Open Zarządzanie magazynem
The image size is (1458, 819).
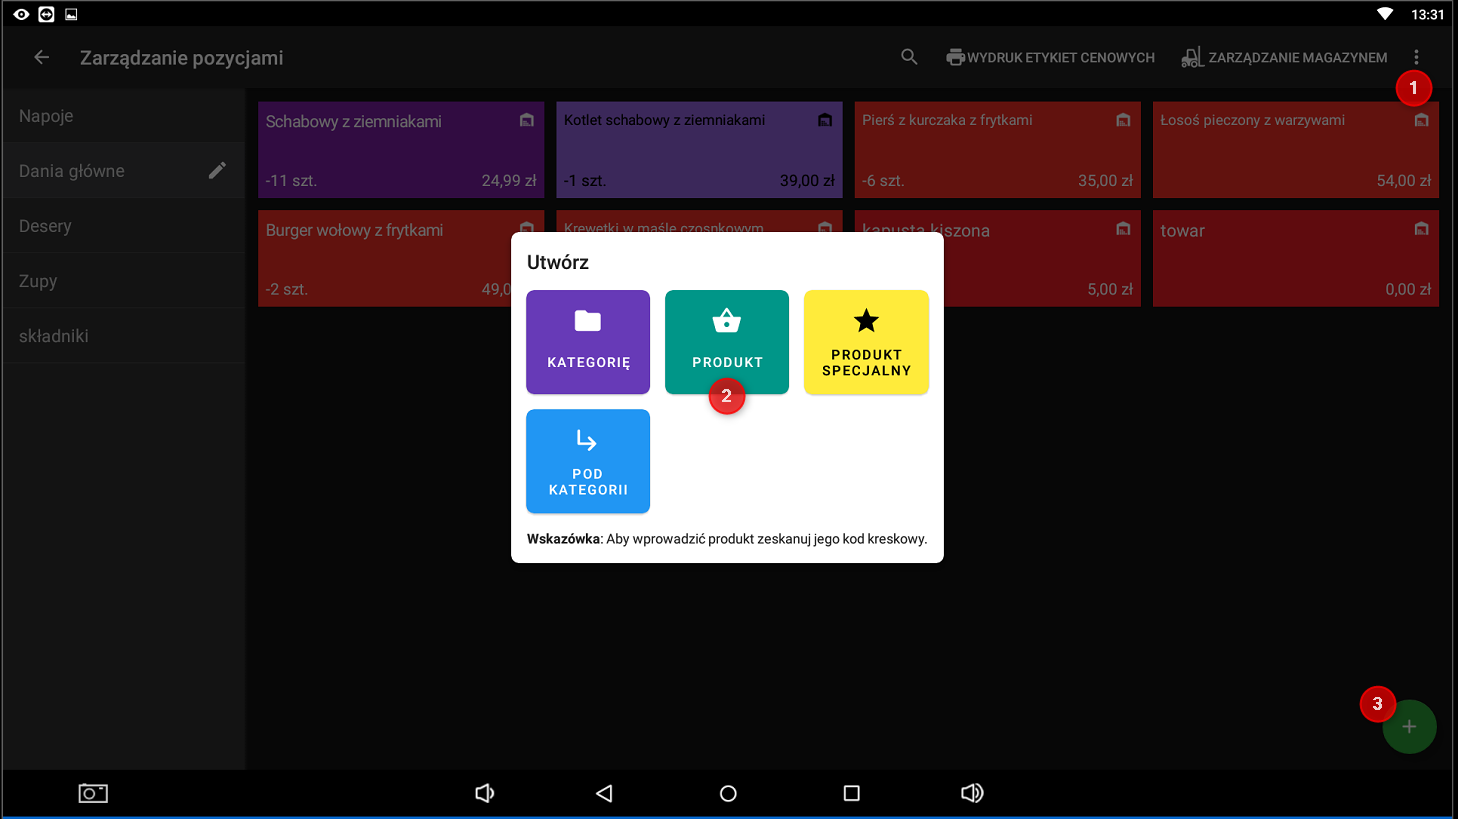pyautogui.click(x=1284, y=57)
